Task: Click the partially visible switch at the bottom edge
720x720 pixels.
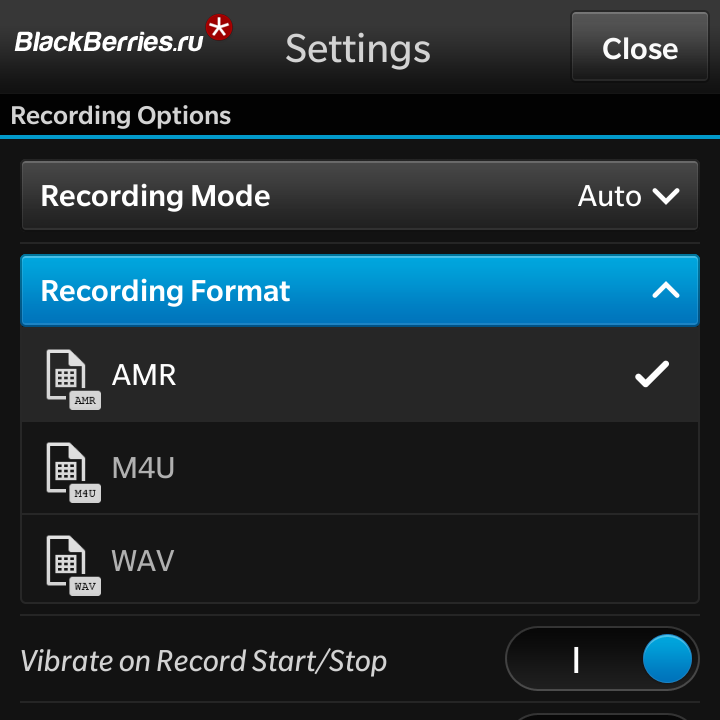Action: [x=602, y=715]
